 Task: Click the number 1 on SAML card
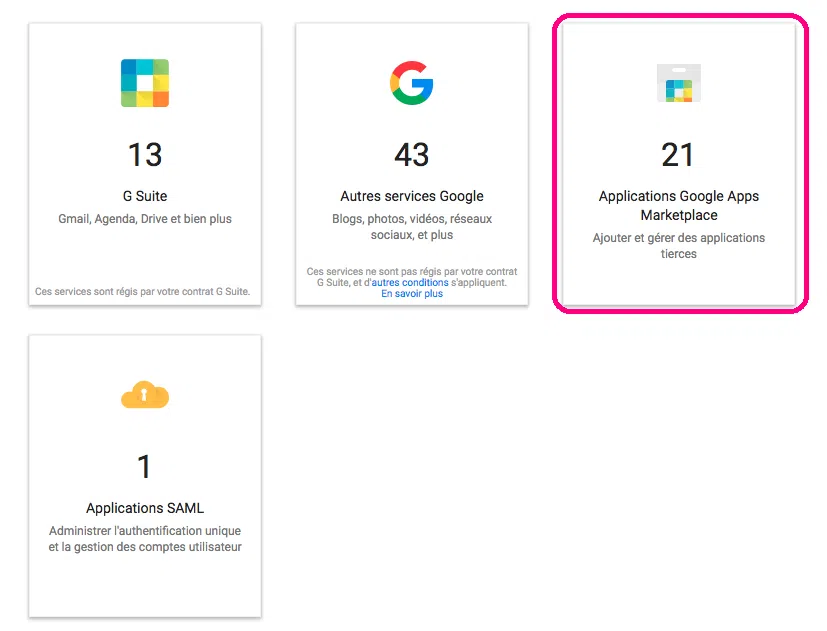coord(144,467)
